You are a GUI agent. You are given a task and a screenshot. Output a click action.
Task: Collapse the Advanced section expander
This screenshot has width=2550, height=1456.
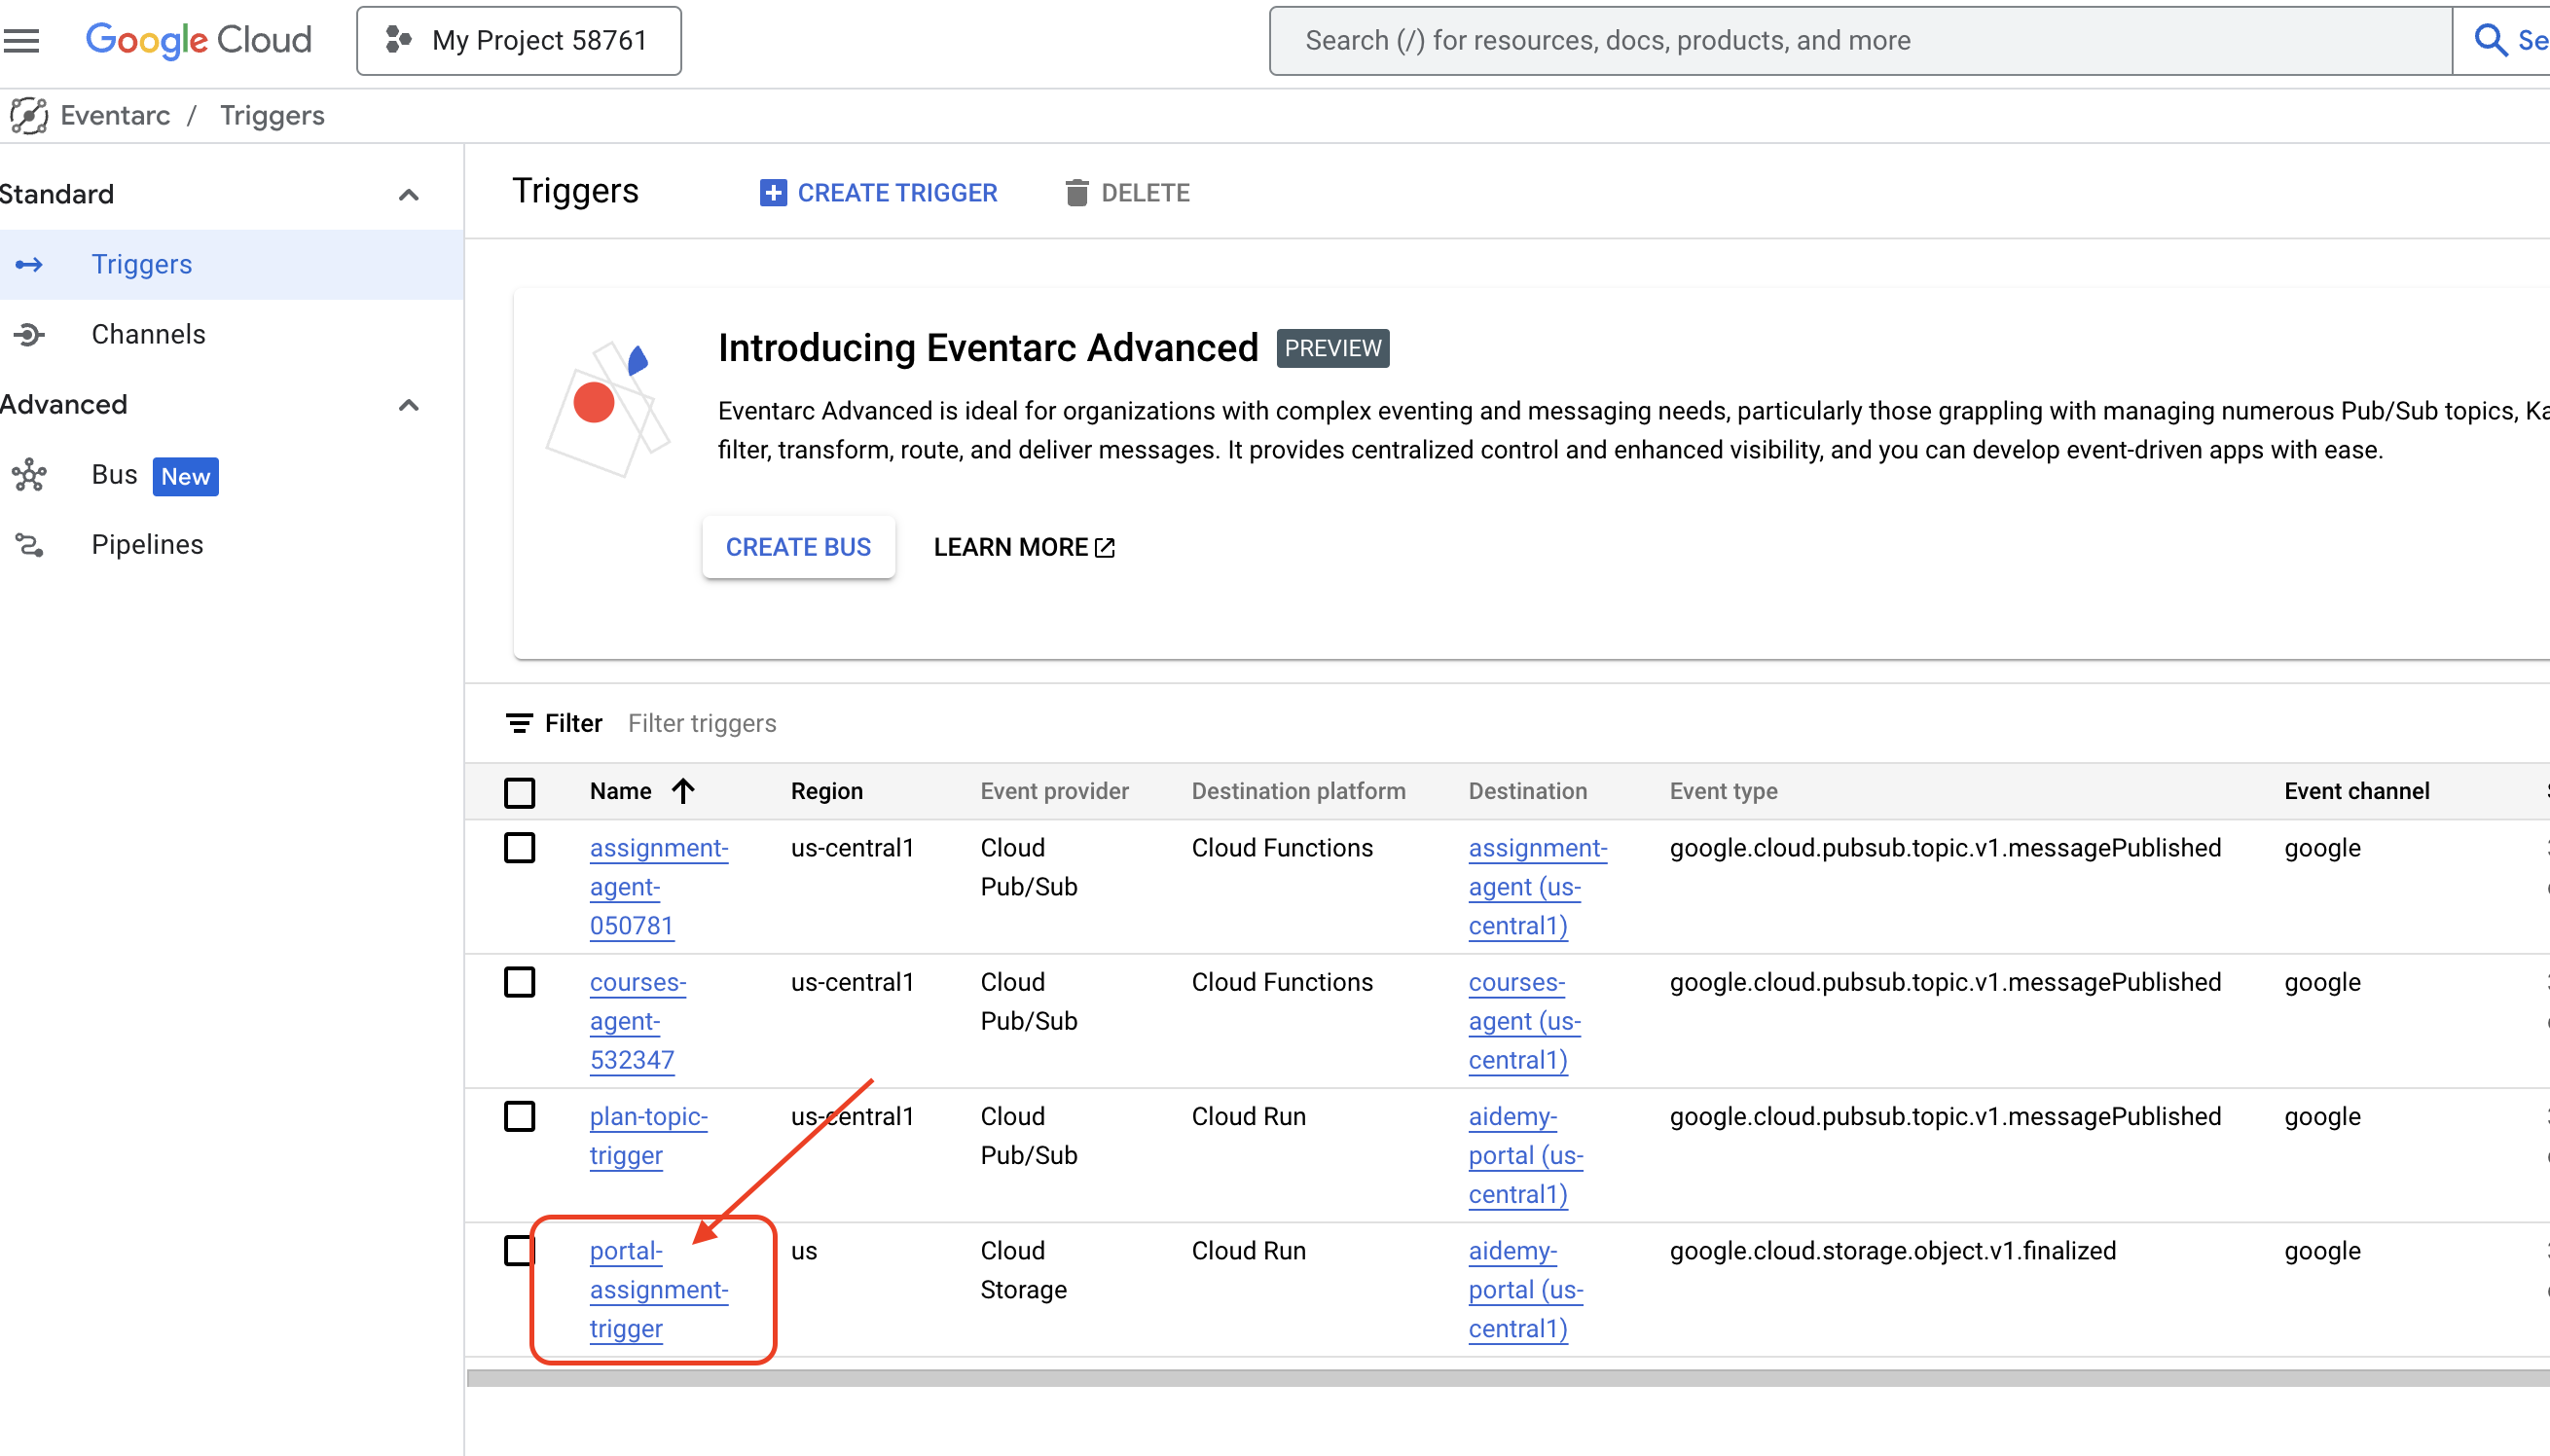click(410, 405)
